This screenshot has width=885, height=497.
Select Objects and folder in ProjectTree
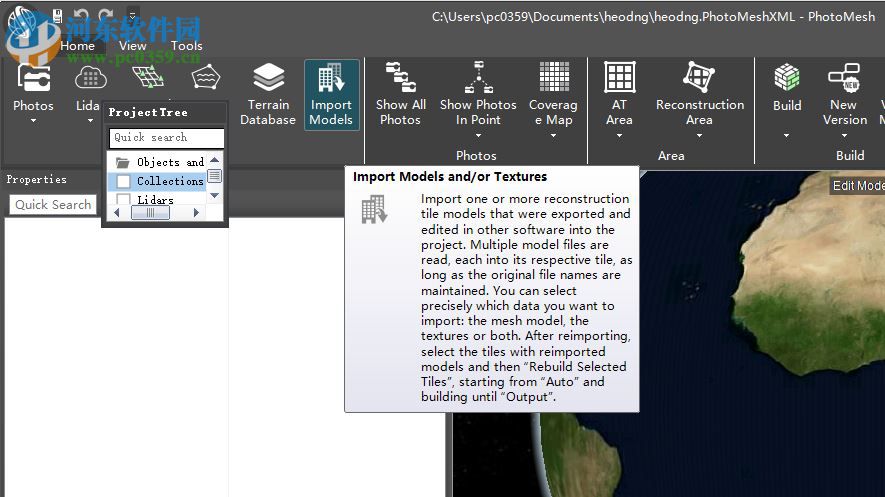click(169, 162)
